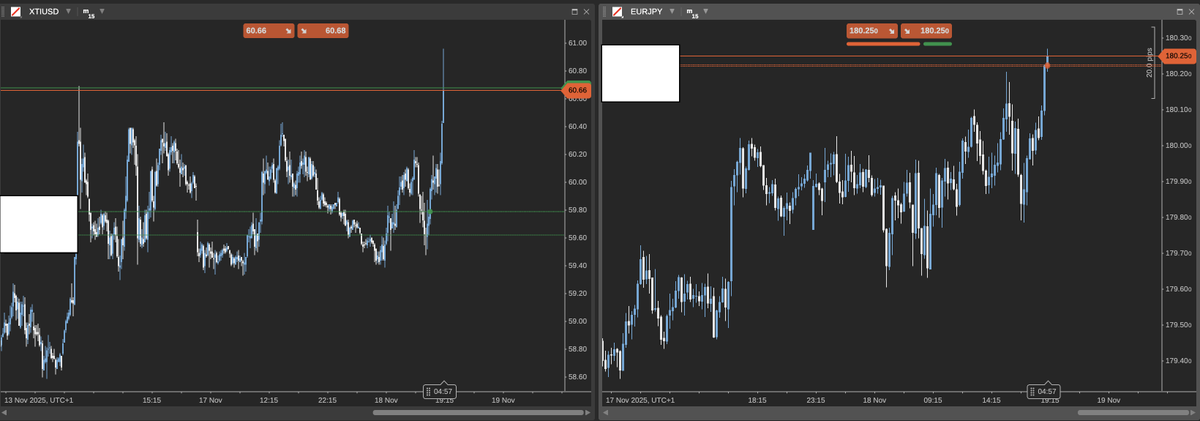Click the orange price dot on the EURJPY candle
The image size is (1200, 421).
click(x=1047, y=66)
